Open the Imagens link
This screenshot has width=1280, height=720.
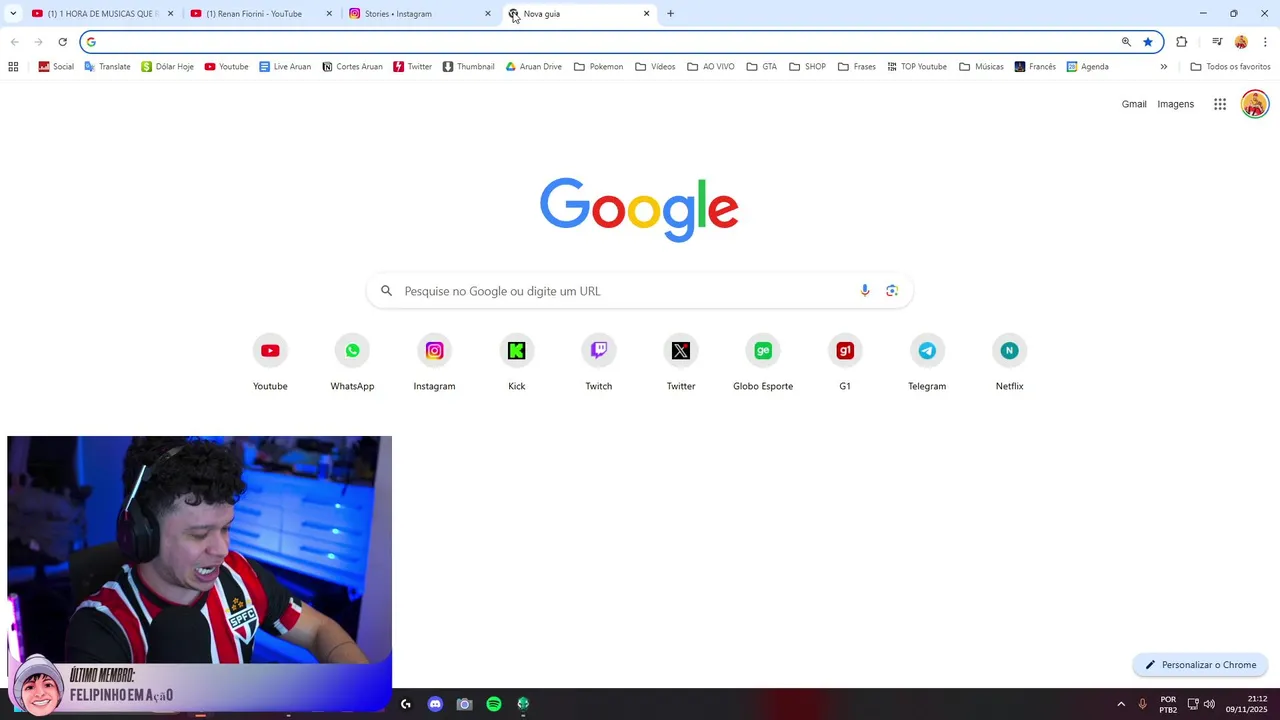(x=1176, y=104)
